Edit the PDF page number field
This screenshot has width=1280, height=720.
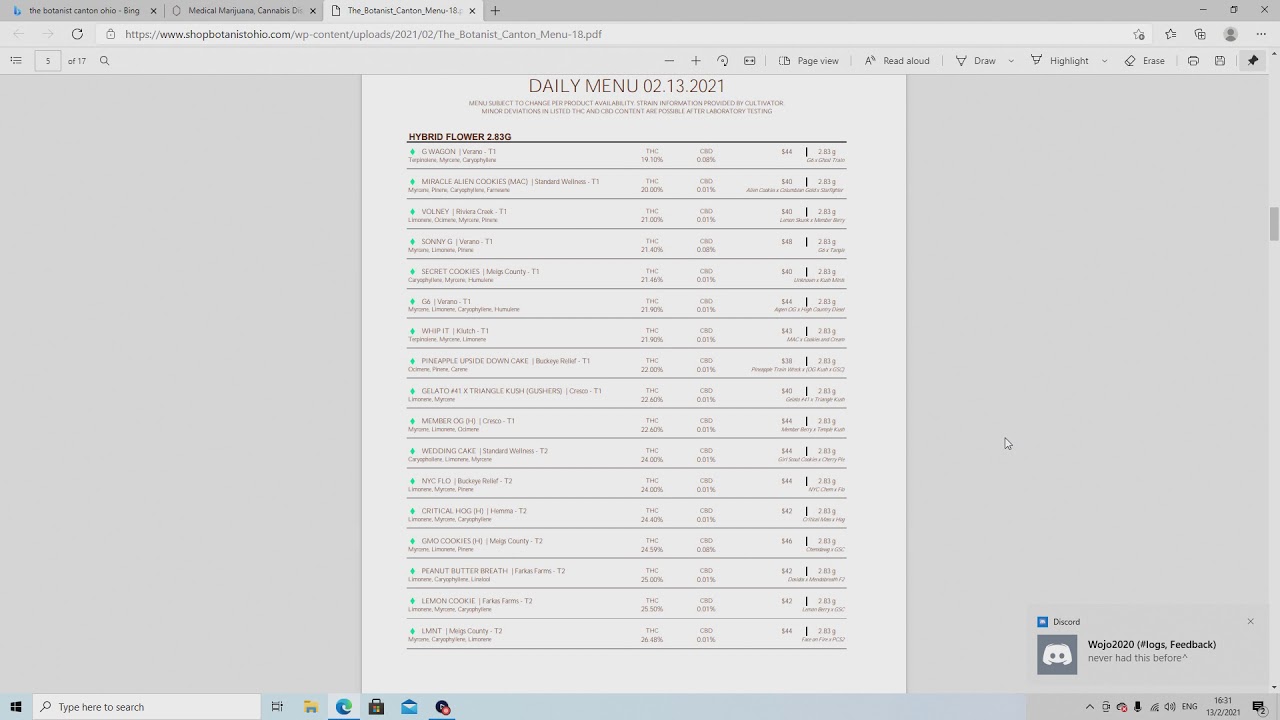click(x=48, y=61)
